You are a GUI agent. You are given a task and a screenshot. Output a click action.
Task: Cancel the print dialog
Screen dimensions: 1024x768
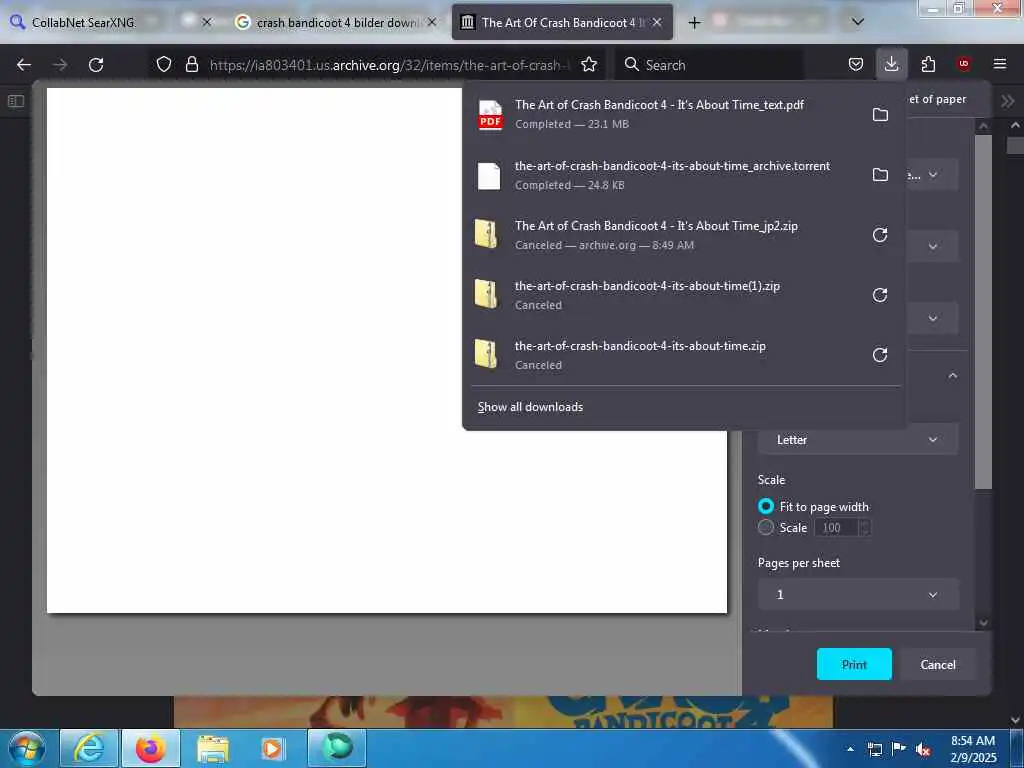click(938, 664)
